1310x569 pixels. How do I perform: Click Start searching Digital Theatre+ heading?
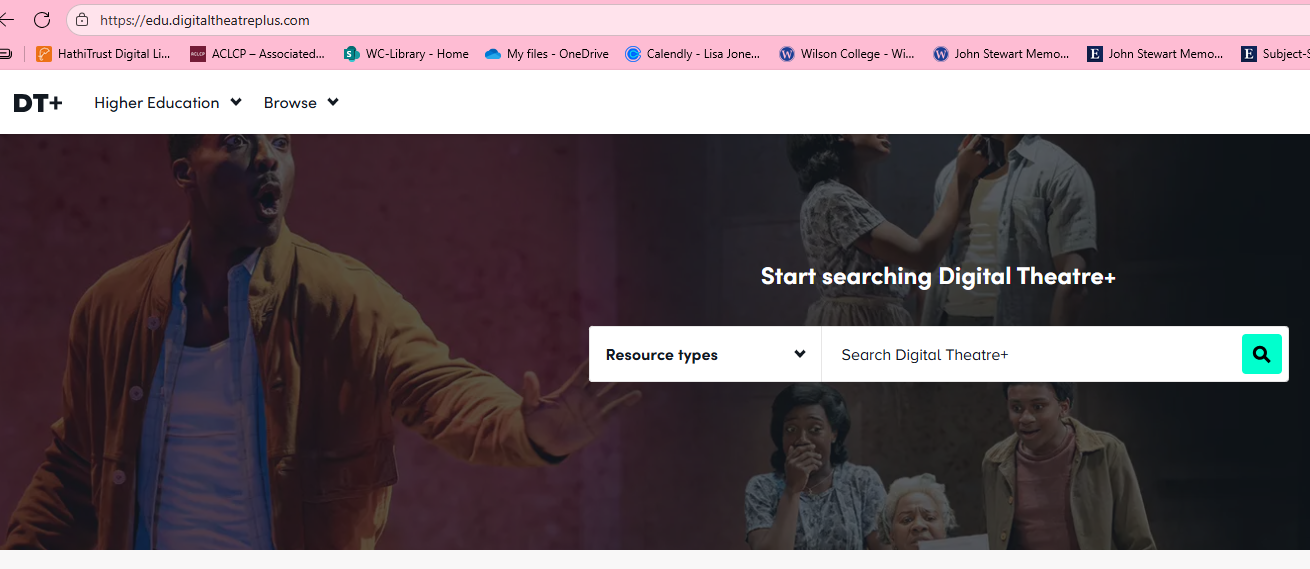coord(938,276)
